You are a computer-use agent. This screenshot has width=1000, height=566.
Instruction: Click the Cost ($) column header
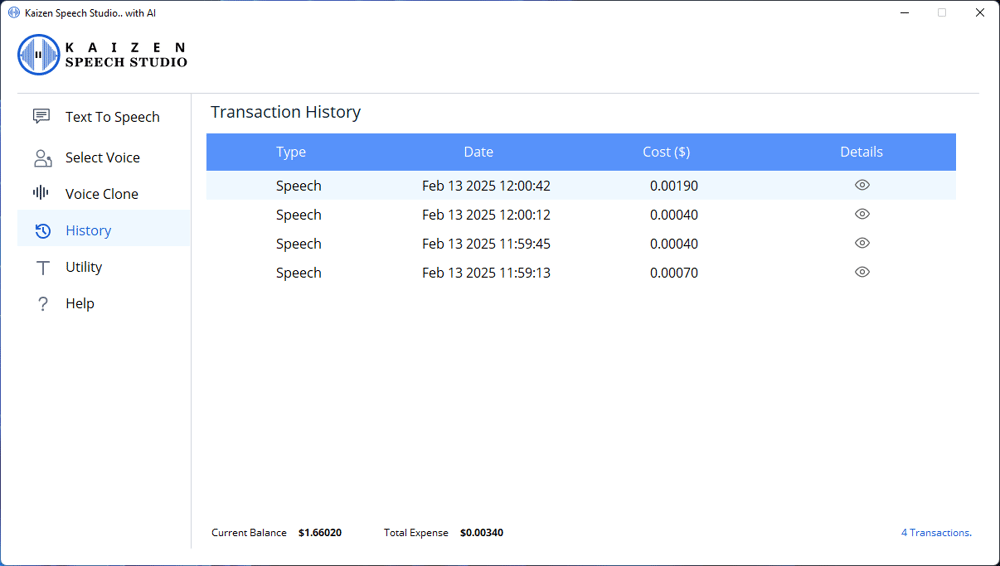[x=666, y=152]
